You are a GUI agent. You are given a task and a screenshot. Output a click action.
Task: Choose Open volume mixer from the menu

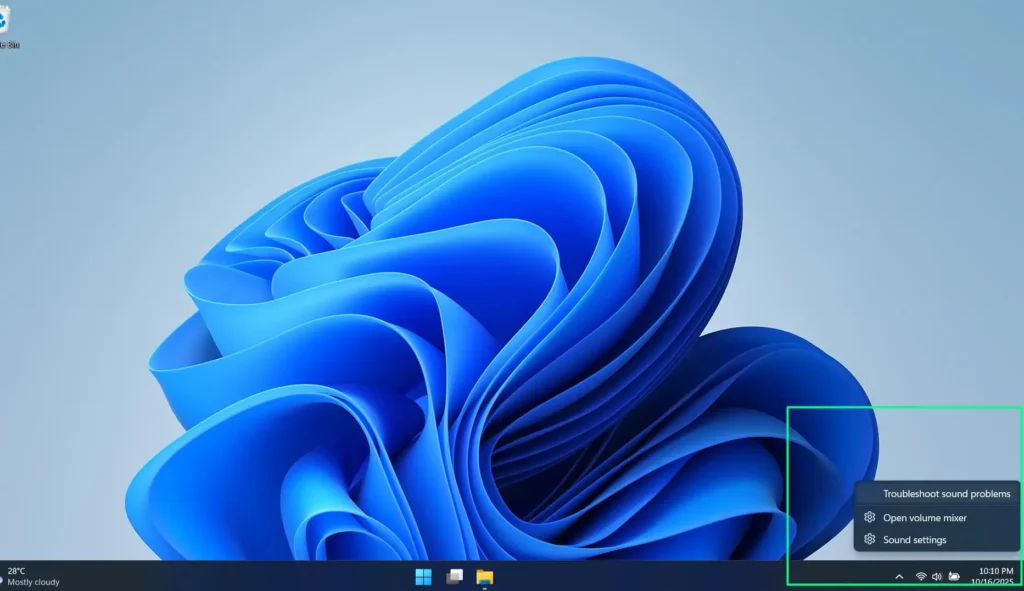coord(924,517)
